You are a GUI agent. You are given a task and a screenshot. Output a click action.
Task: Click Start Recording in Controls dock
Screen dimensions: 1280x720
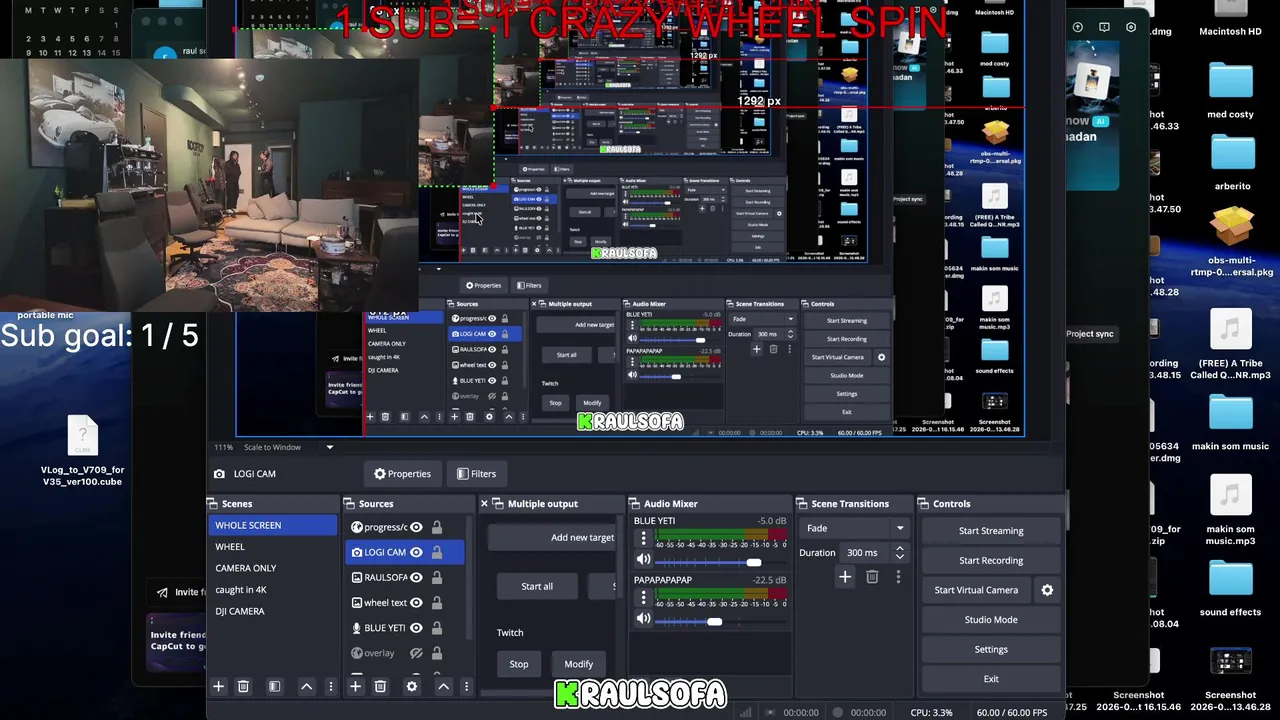point(991,560)
